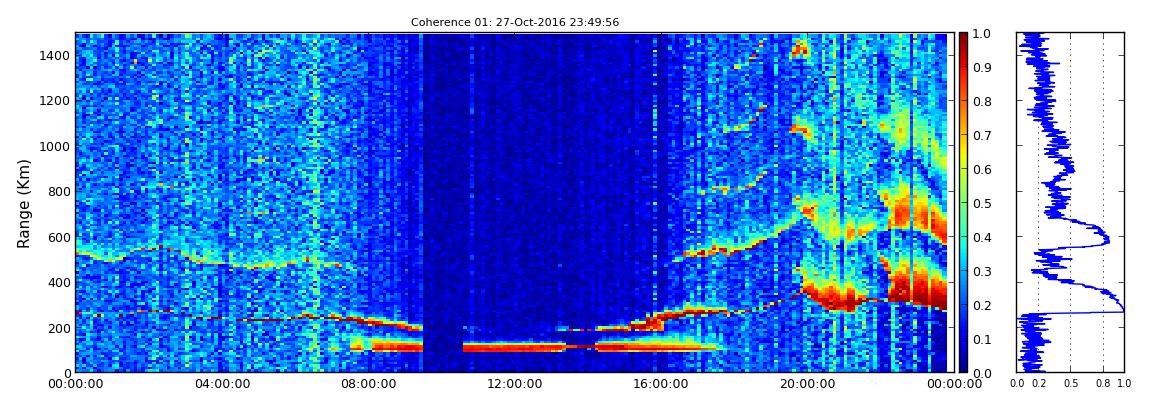Click the colorbar 0.8 label
Viewport: 1150px width, 407px height.
[x=981, y=101]
